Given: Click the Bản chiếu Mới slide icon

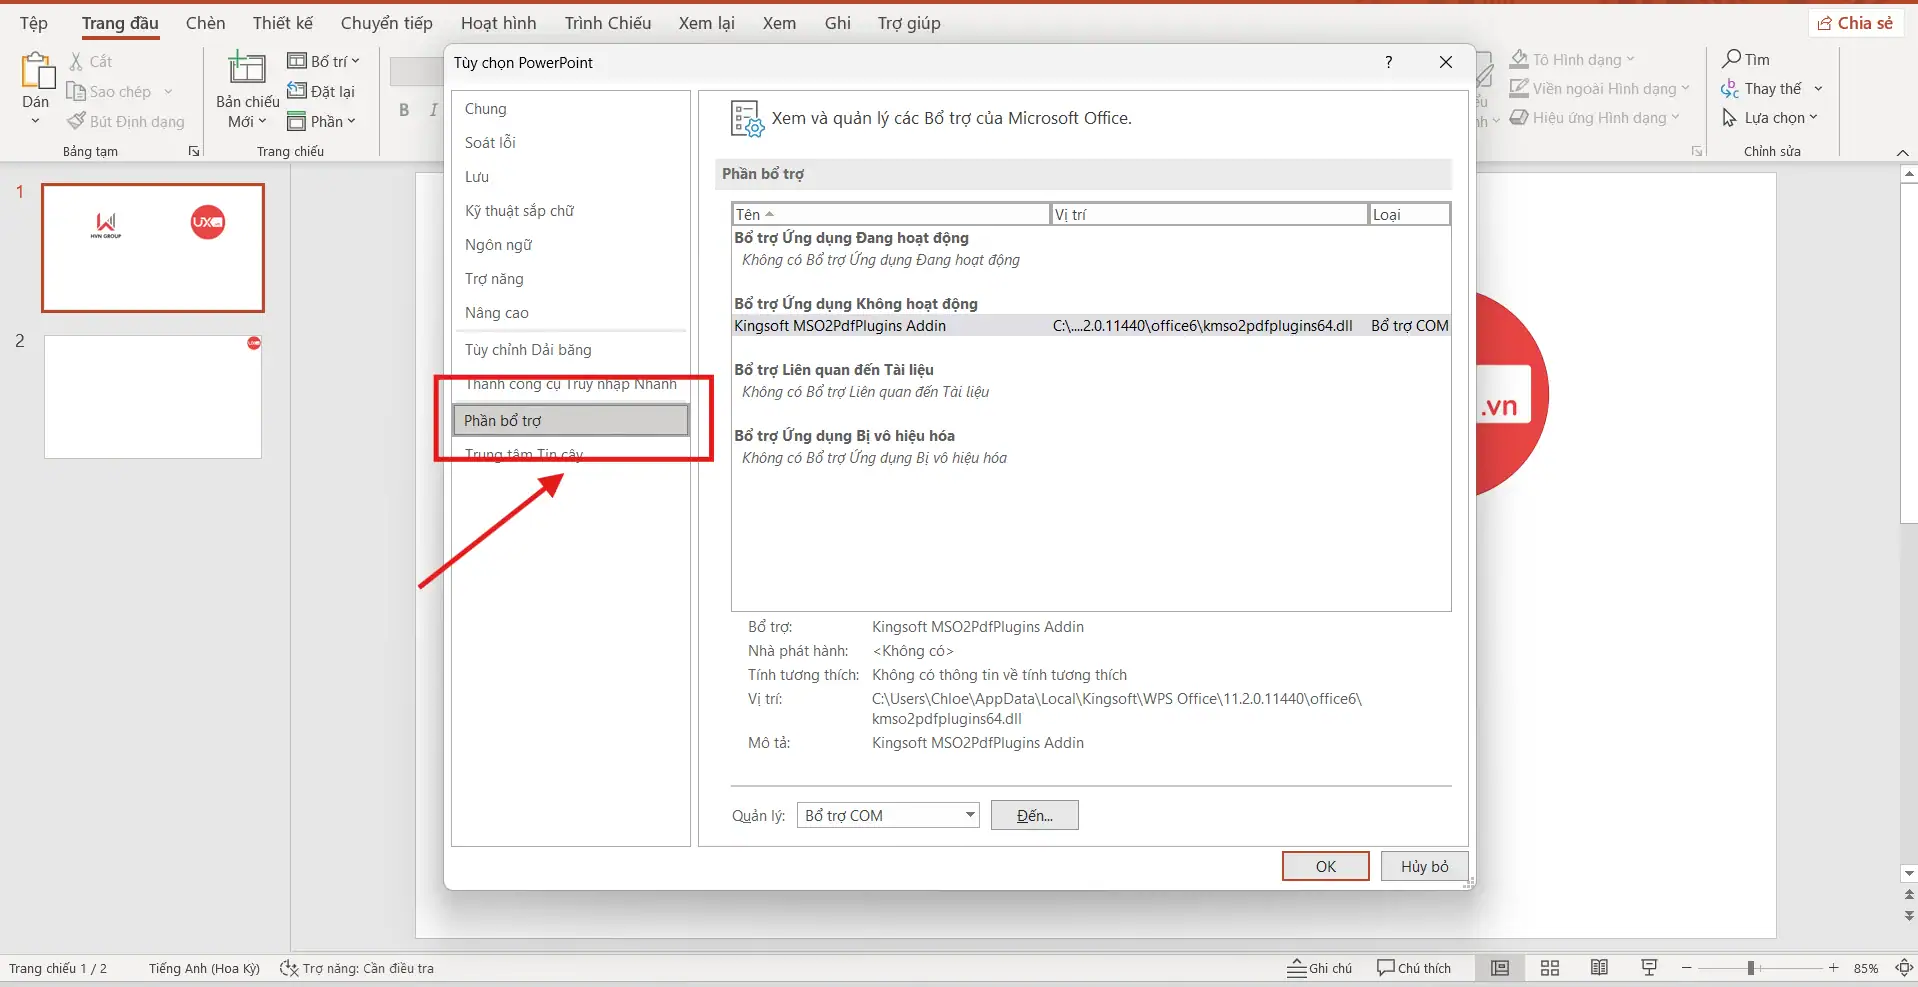Looking at the screenshot, I should [246, 70].
